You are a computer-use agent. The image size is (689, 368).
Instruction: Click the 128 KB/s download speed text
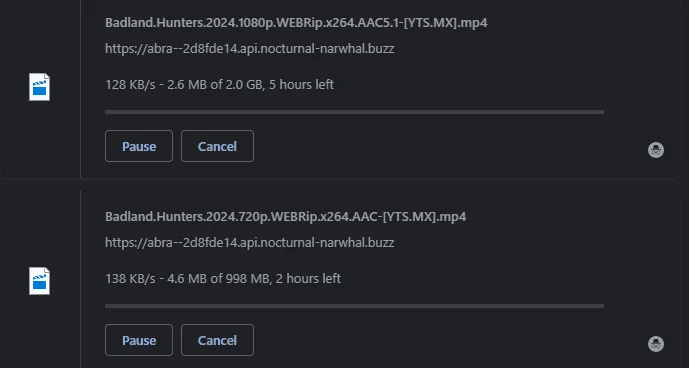coord(131,84)
